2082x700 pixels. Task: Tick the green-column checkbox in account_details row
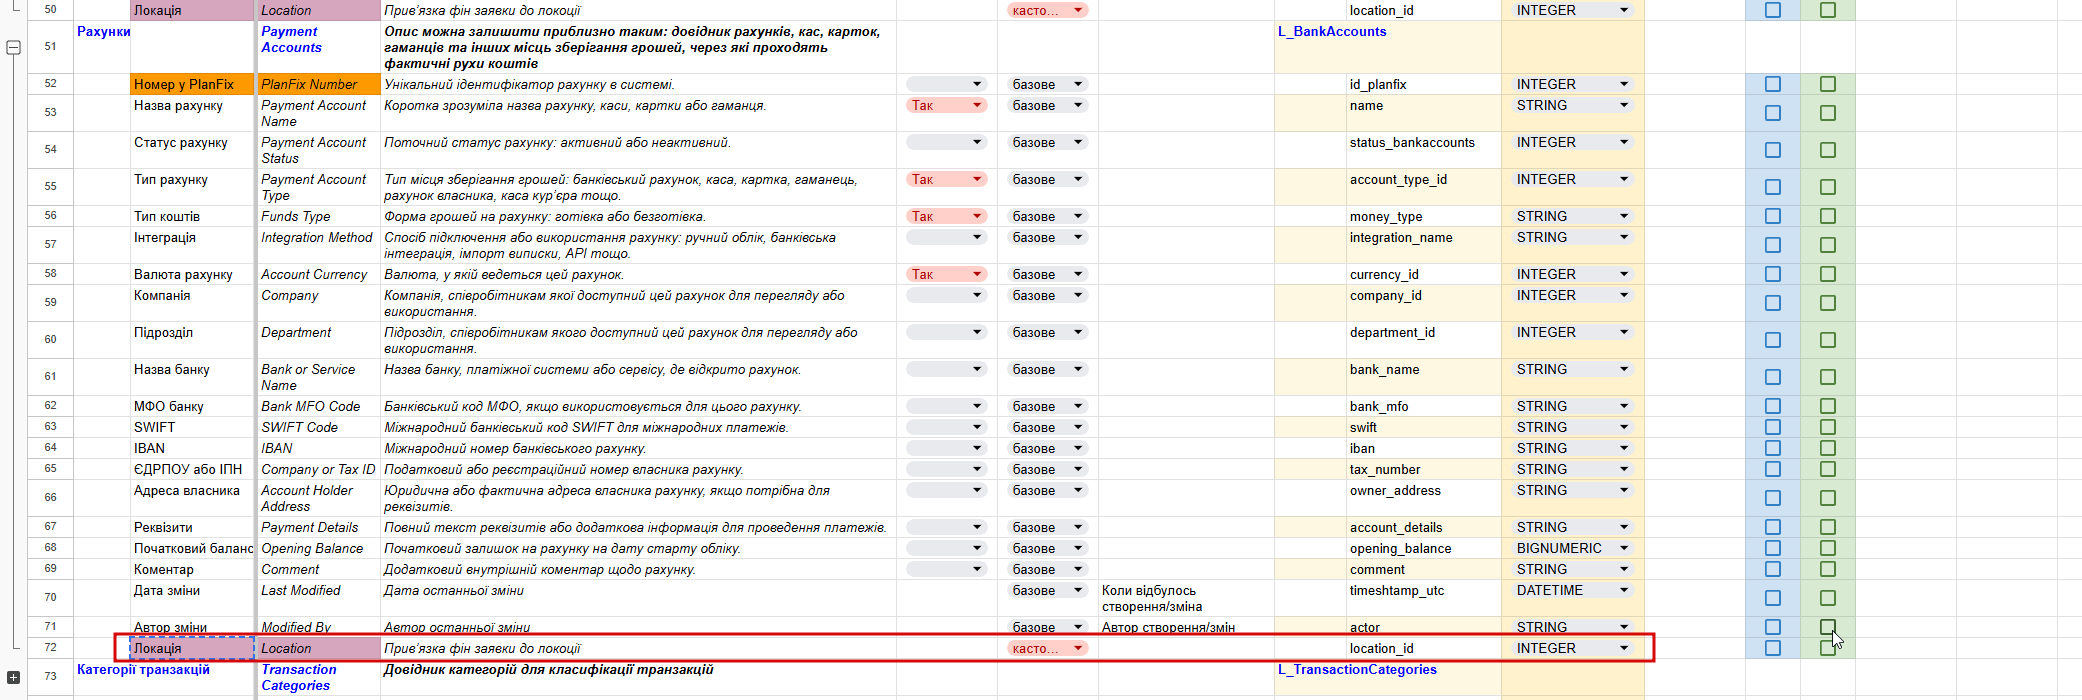1828,527
